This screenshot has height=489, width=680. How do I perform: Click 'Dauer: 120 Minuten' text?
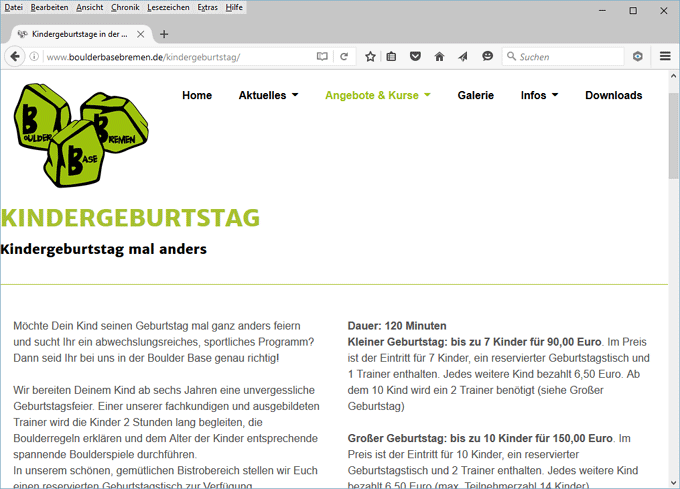click(x=397, y=326)
